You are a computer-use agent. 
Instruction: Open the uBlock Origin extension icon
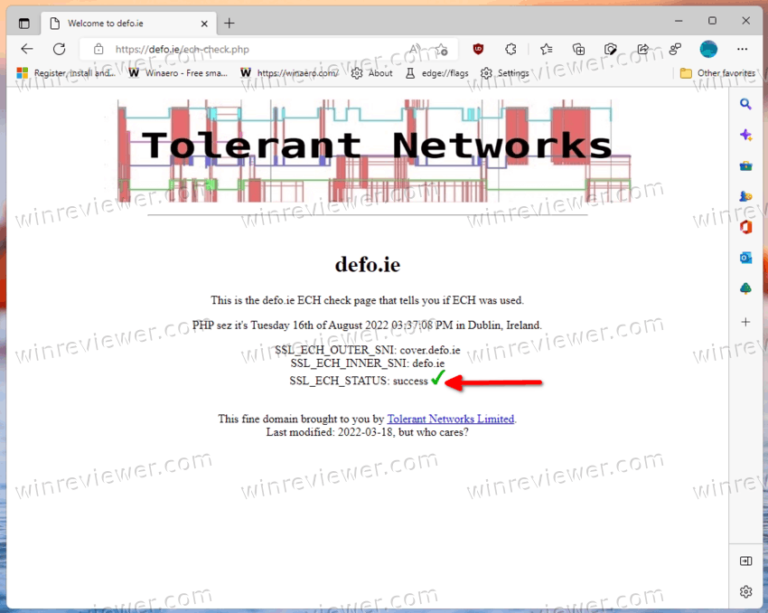coord(478,48)
